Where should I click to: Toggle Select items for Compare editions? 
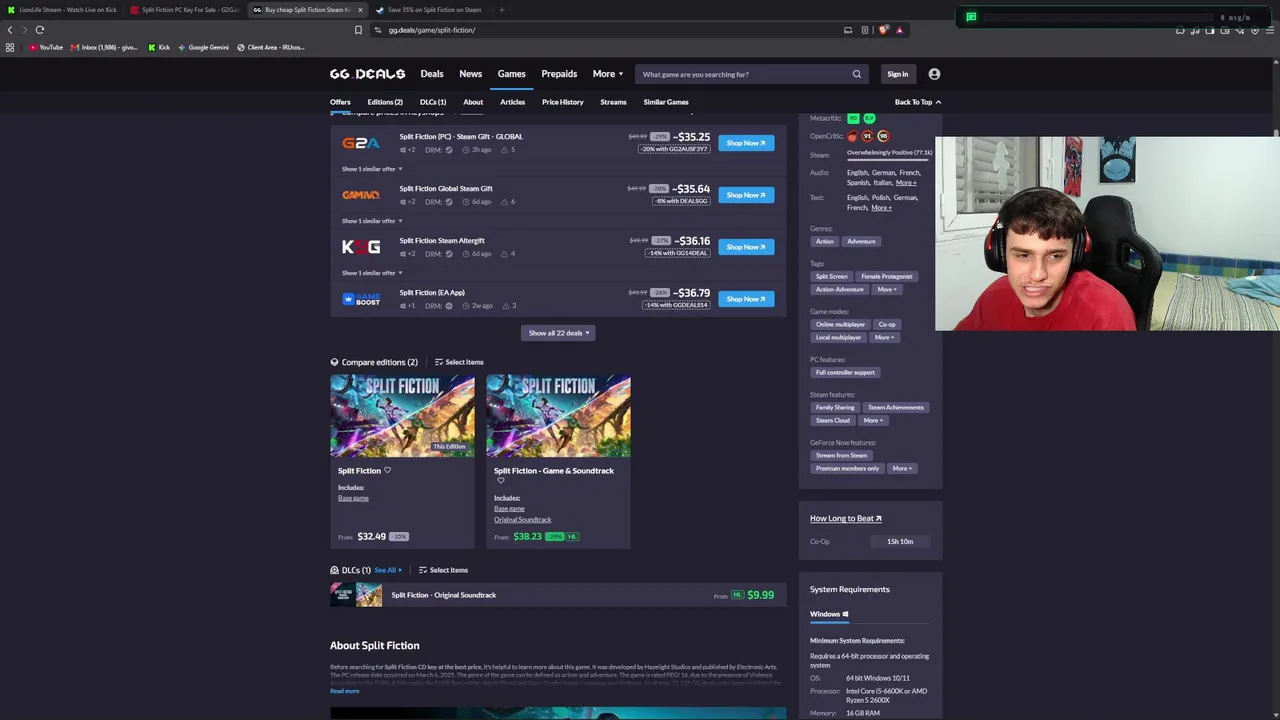(x=459, y=362)
